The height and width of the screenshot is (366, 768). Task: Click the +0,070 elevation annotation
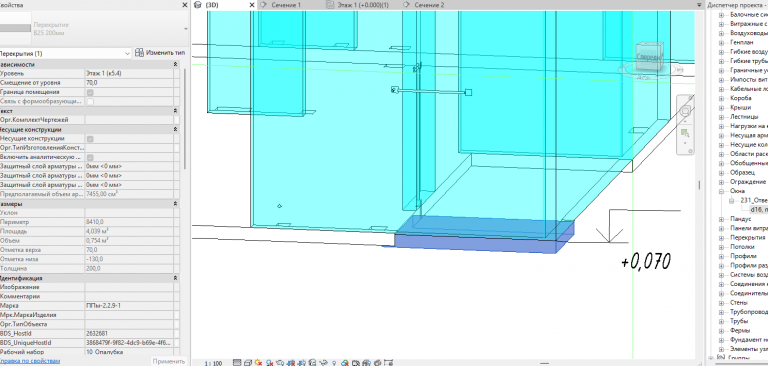(x=646, y=261)
